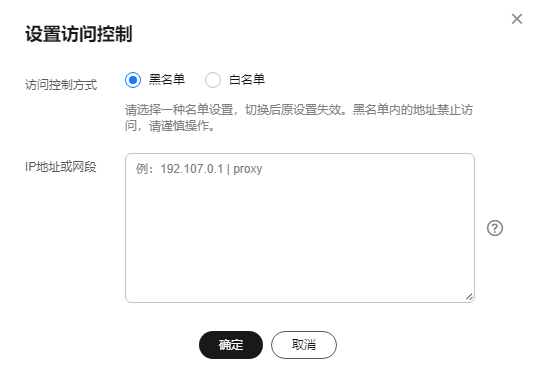Click the 白名单 label text
The height and width of the screenshot is (383, 537).
pyautogui.click(x=247, y=79)
